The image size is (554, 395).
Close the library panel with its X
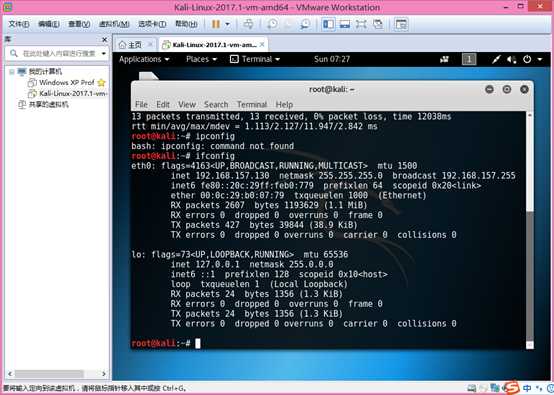tap(104, 40)
